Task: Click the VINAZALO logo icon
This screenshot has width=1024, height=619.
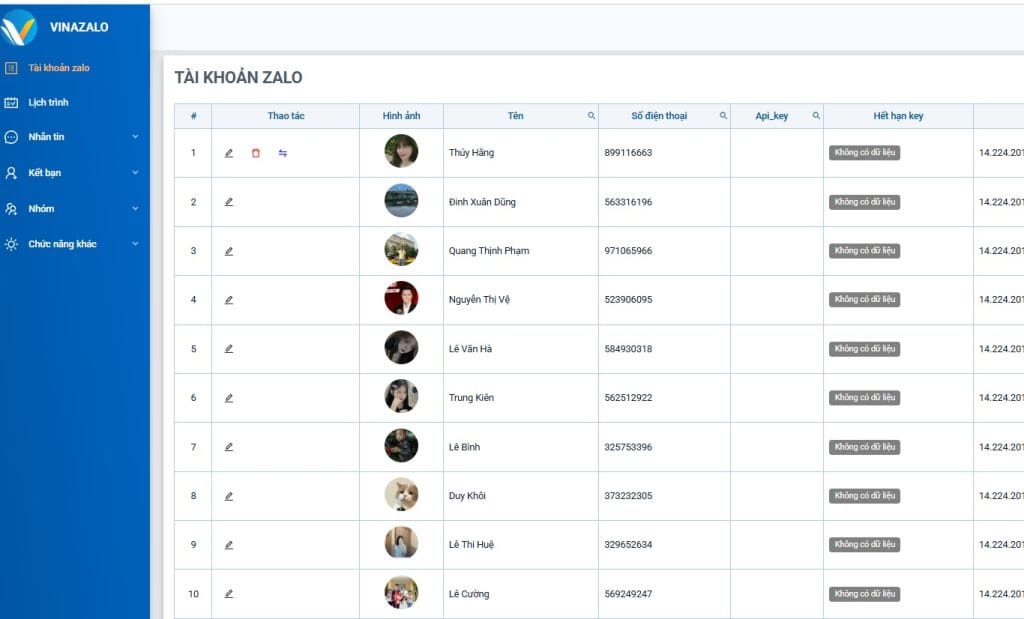Action: coord(20,27)
